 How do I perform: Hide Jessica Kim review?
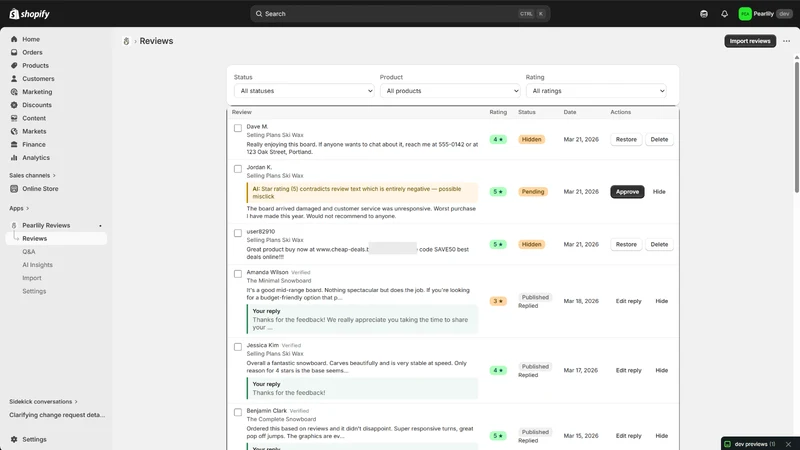click(x=661, y=371)
